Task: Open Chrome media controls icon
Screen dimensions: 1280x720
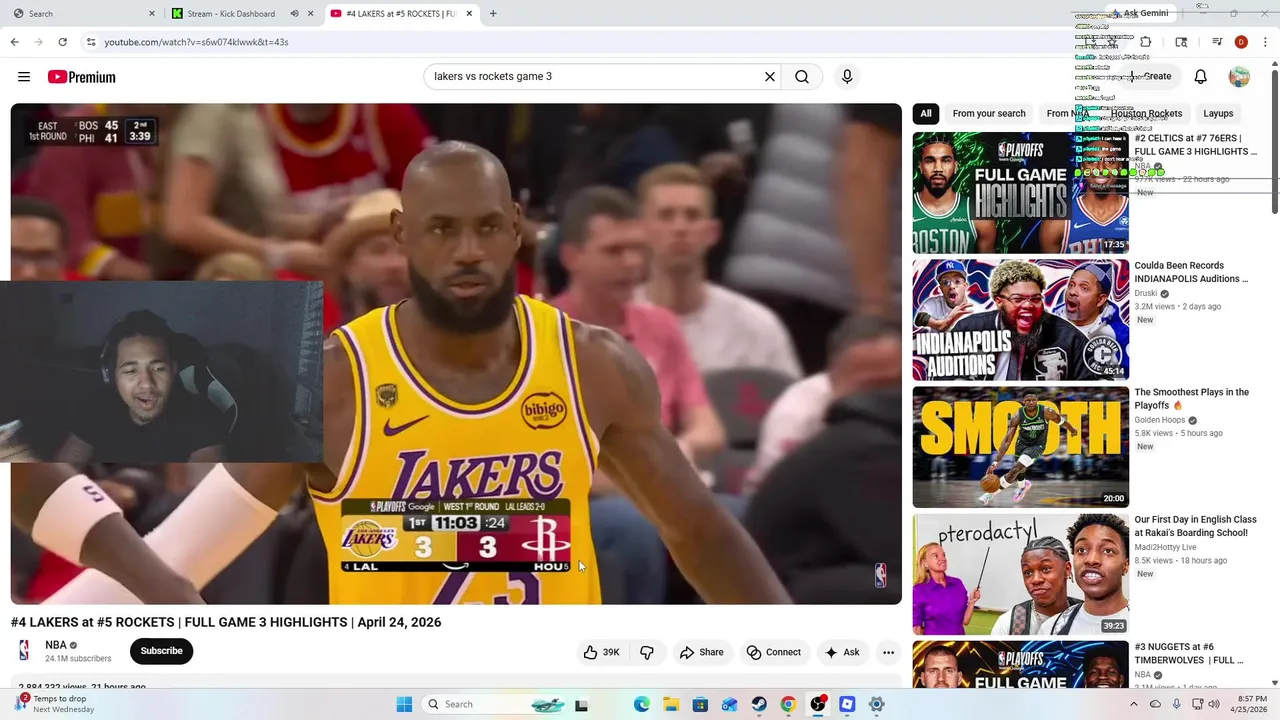Action: pyautogui.click(x=1217, y=42)
